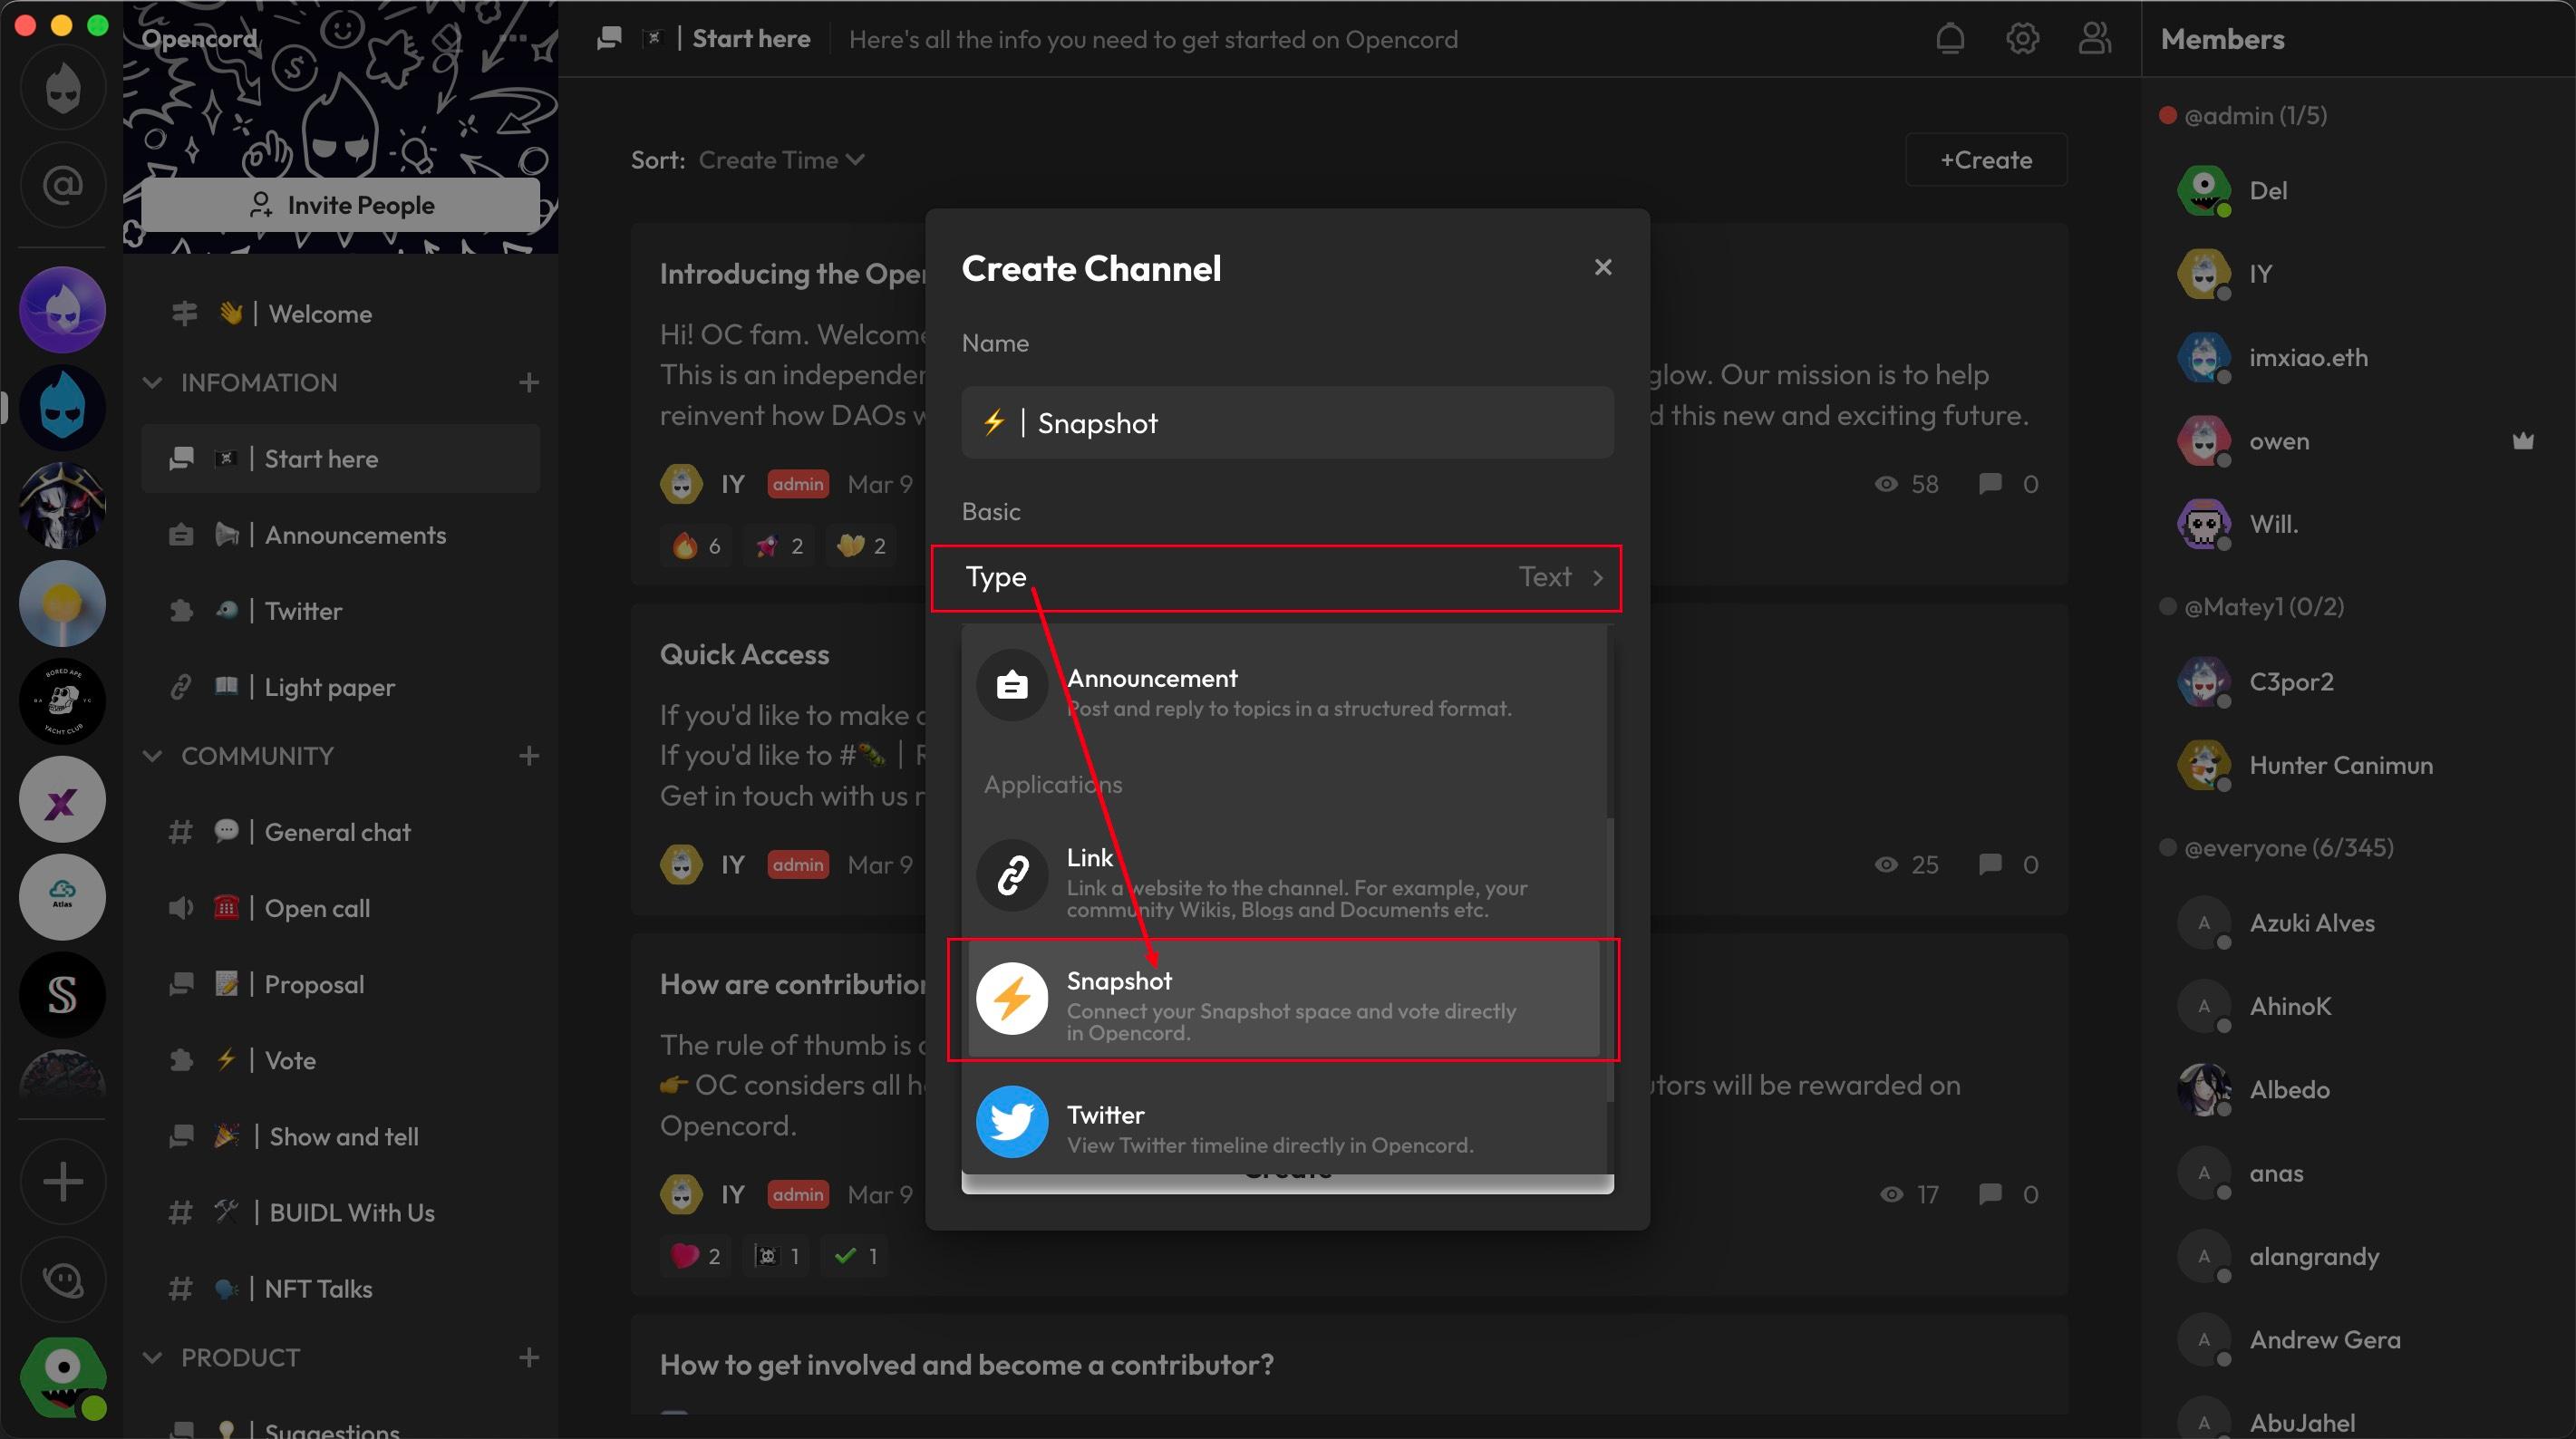Click the add server plus icon
This screenshot has width=2576, height=1439.
[63, 1181]
